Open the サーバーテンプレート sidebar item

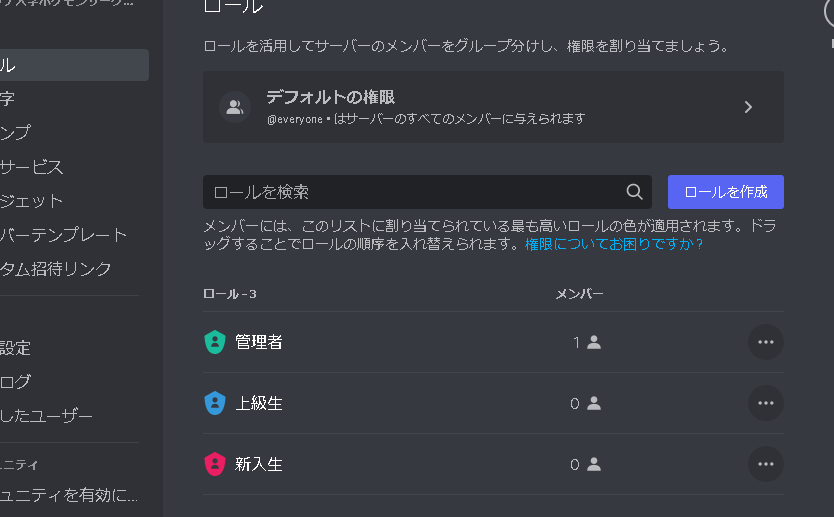click(64, 235)
